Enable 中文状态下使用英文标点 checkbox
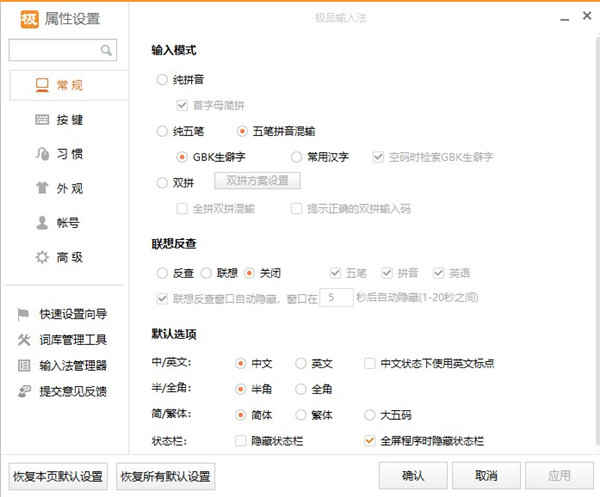This screenshot has height=497, width=600. pos(370,363)
